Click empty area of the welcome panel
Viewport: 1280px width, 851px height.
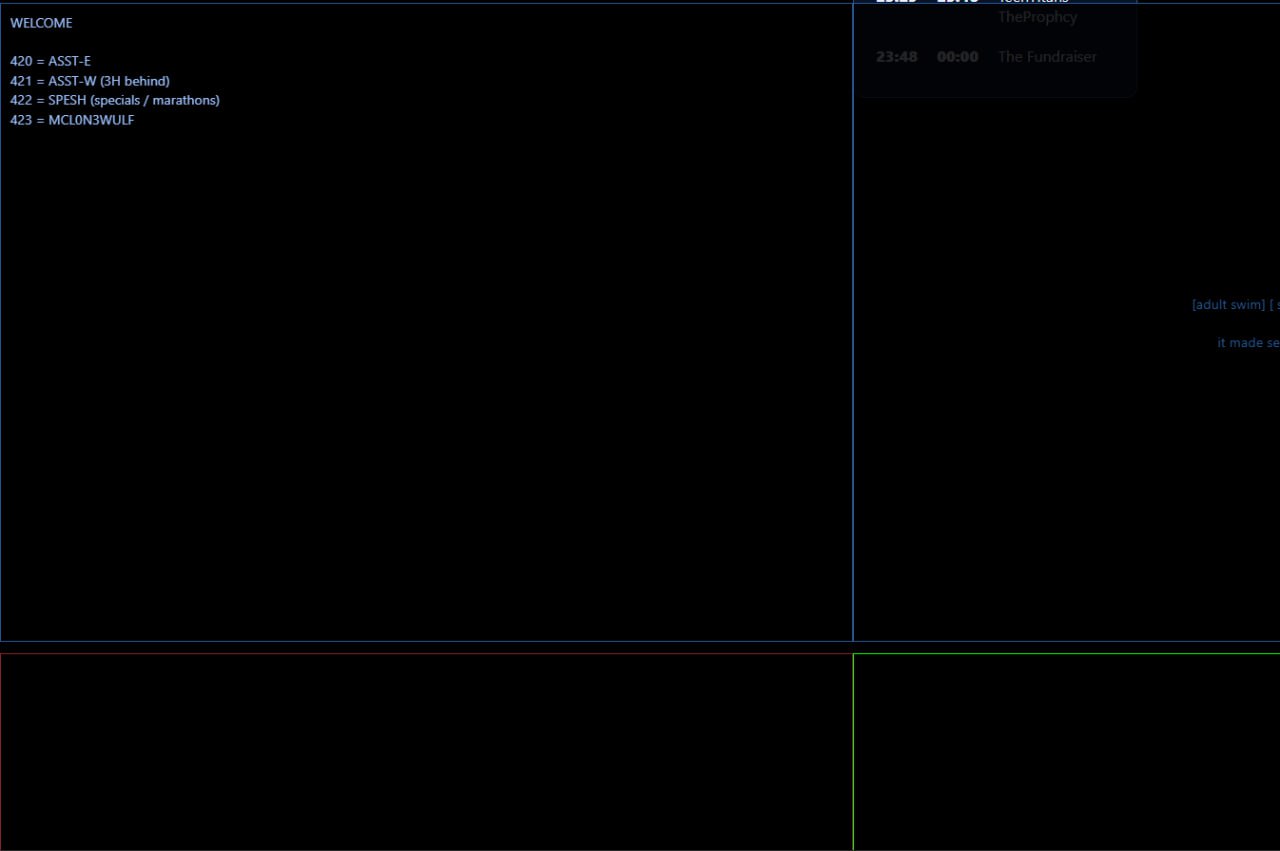coord(426,380)
